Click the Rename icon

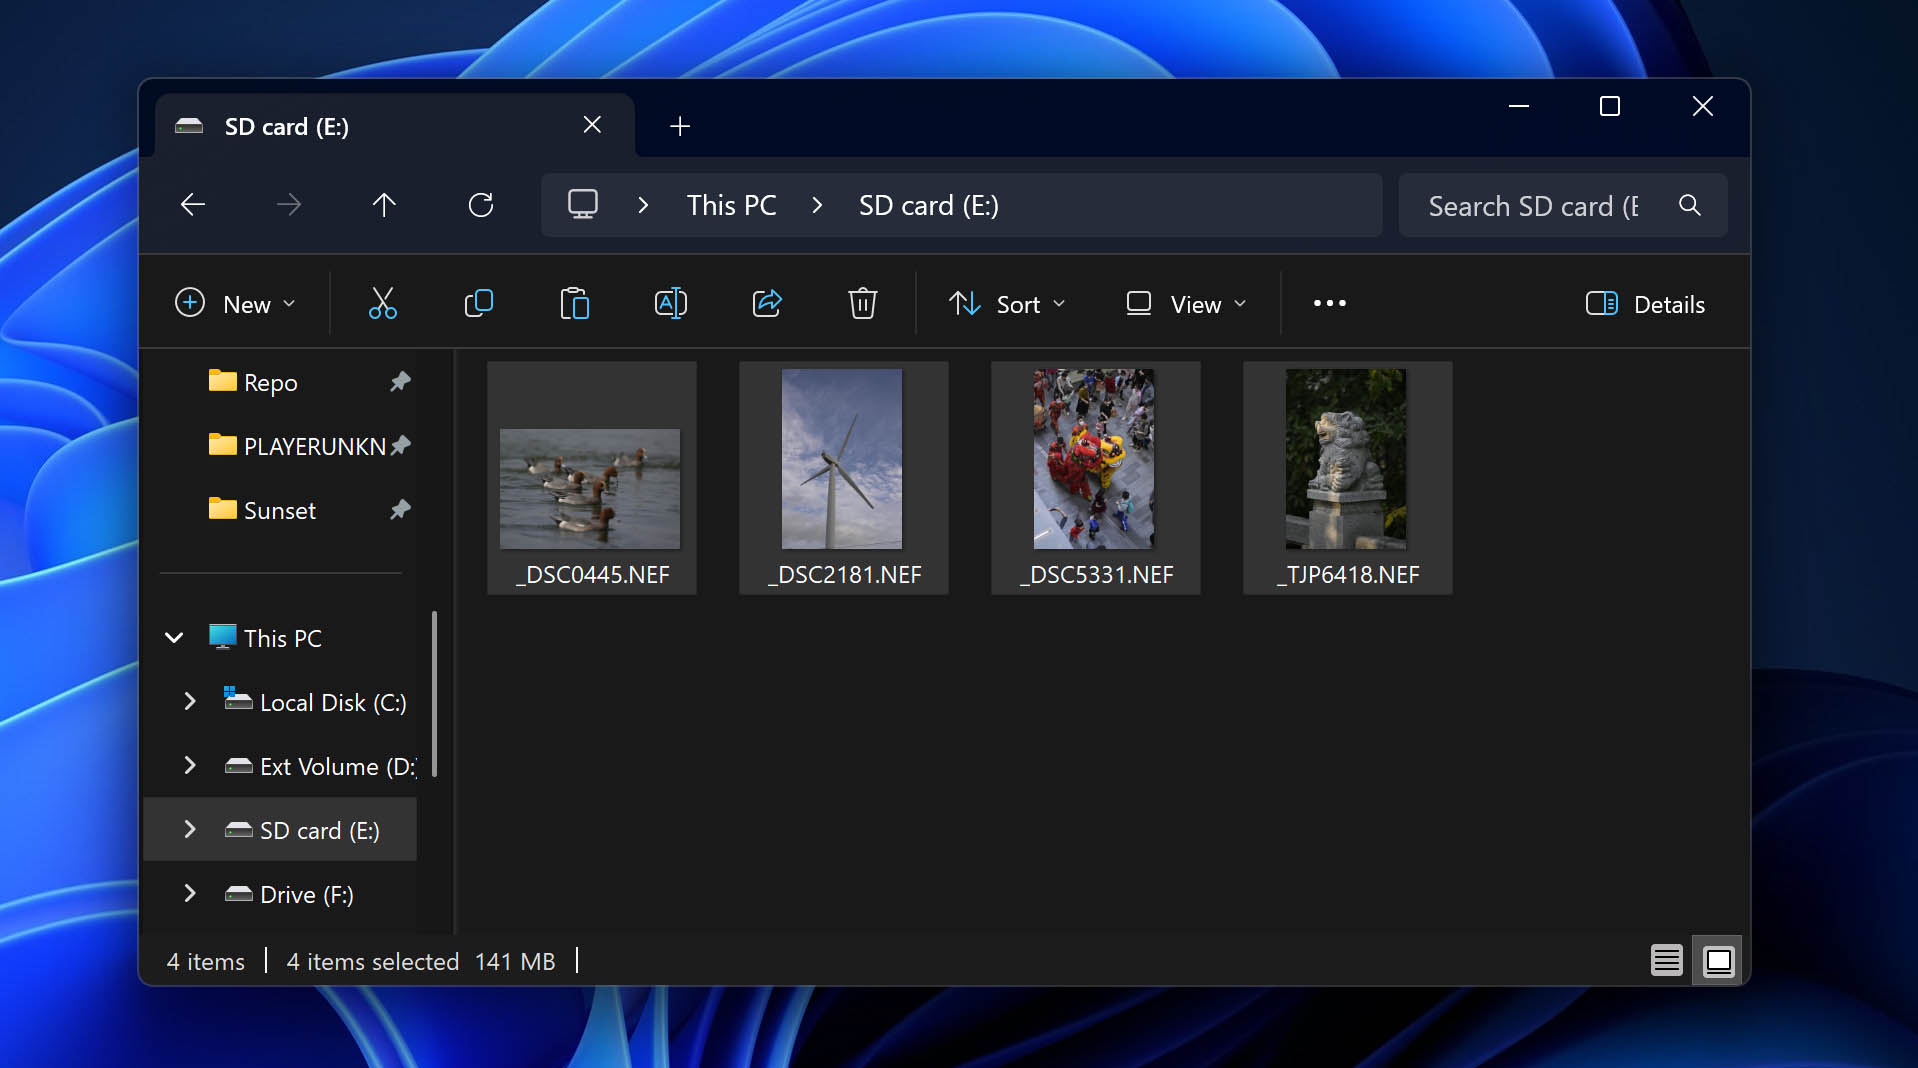670,303
